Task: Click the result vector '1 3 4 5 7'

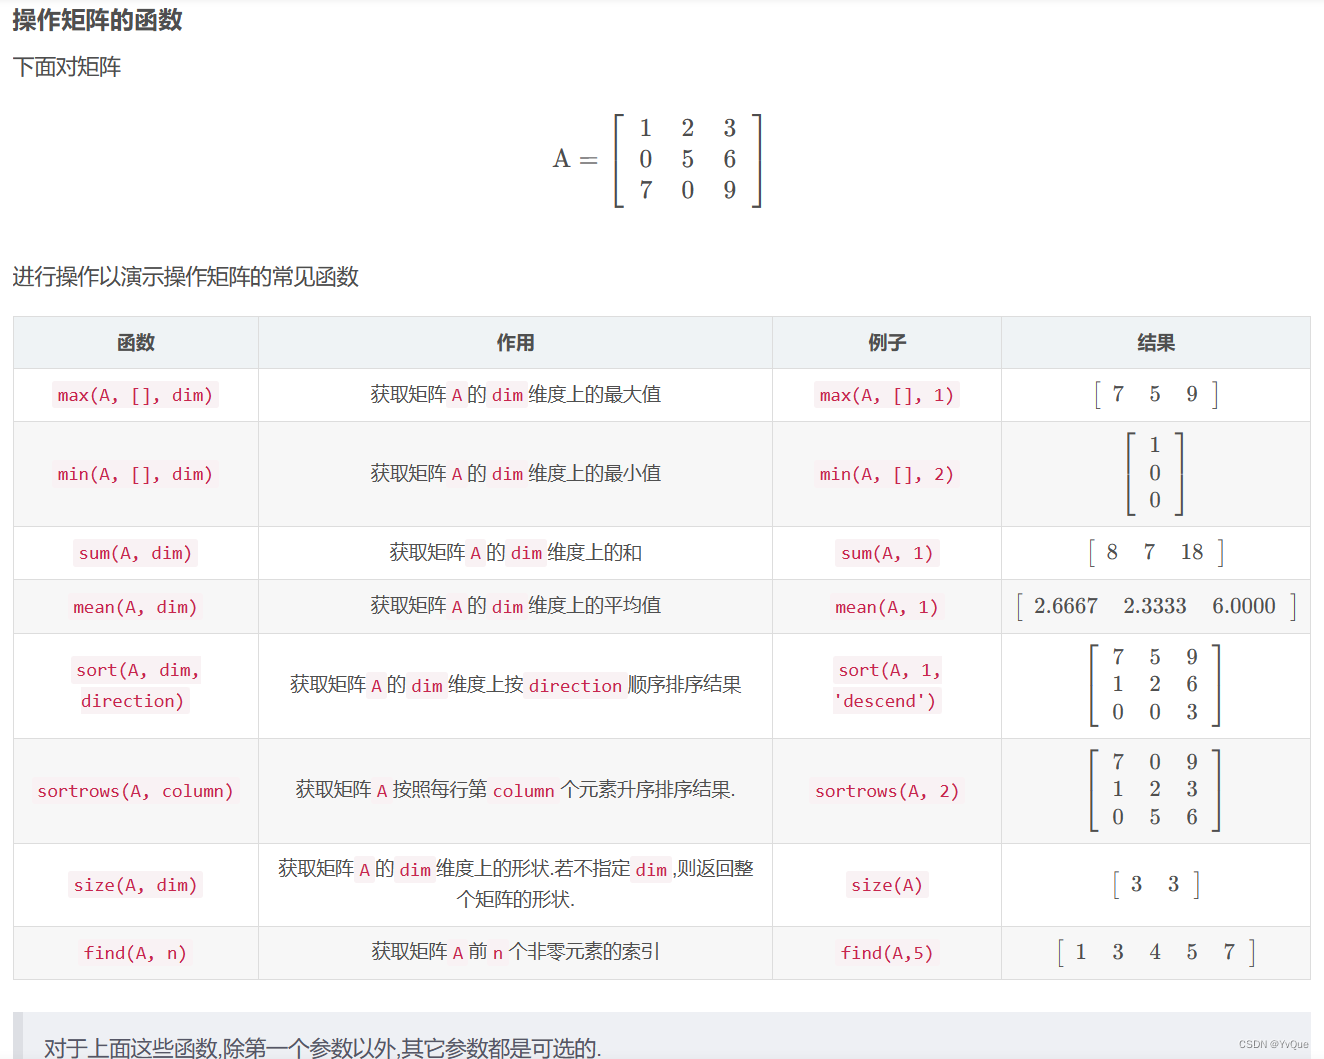Action: [x=1156, y=953]
